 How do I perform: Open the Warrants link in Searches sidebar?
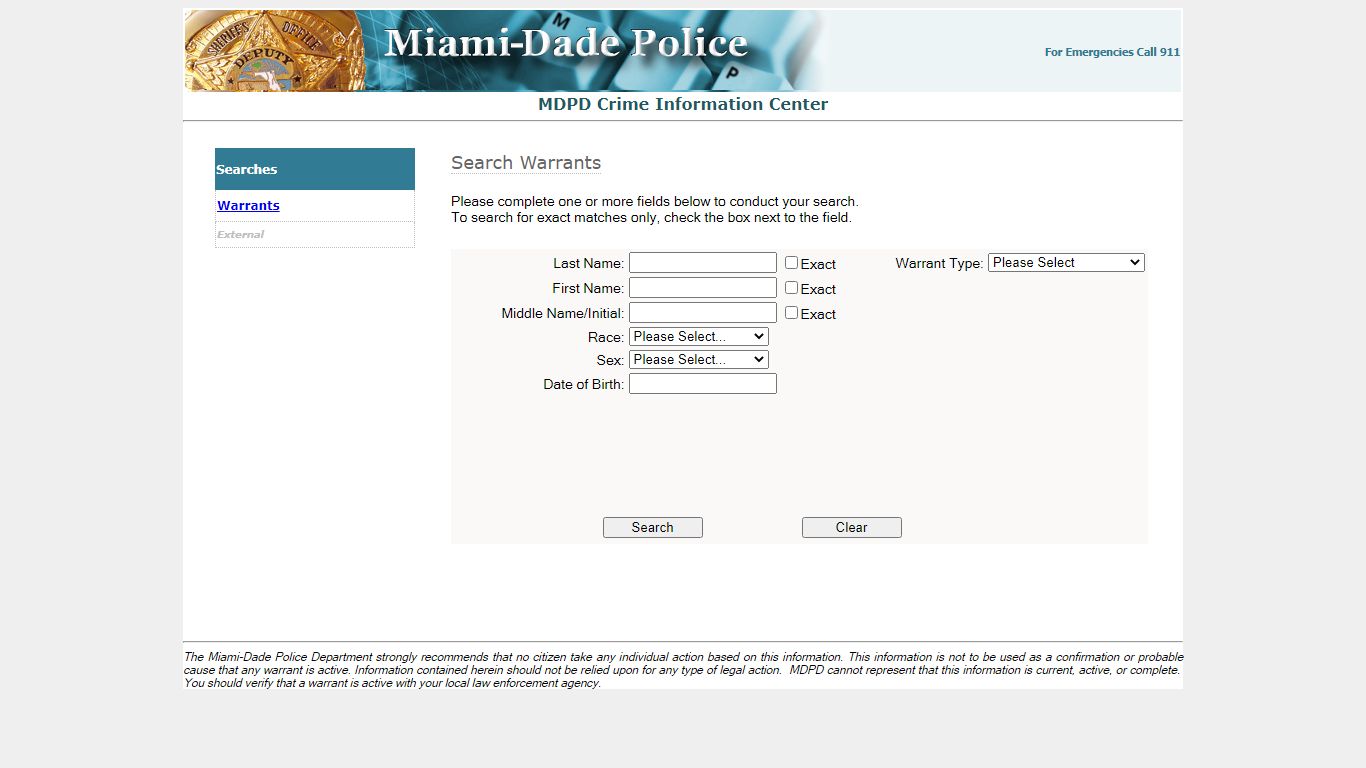pos(248,205)
